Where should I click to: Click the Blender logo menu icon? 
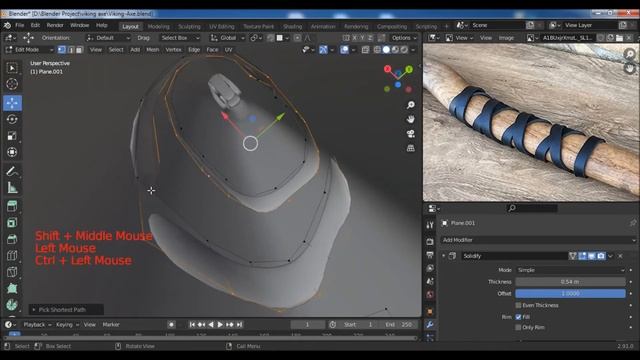[x=7, y=25]
